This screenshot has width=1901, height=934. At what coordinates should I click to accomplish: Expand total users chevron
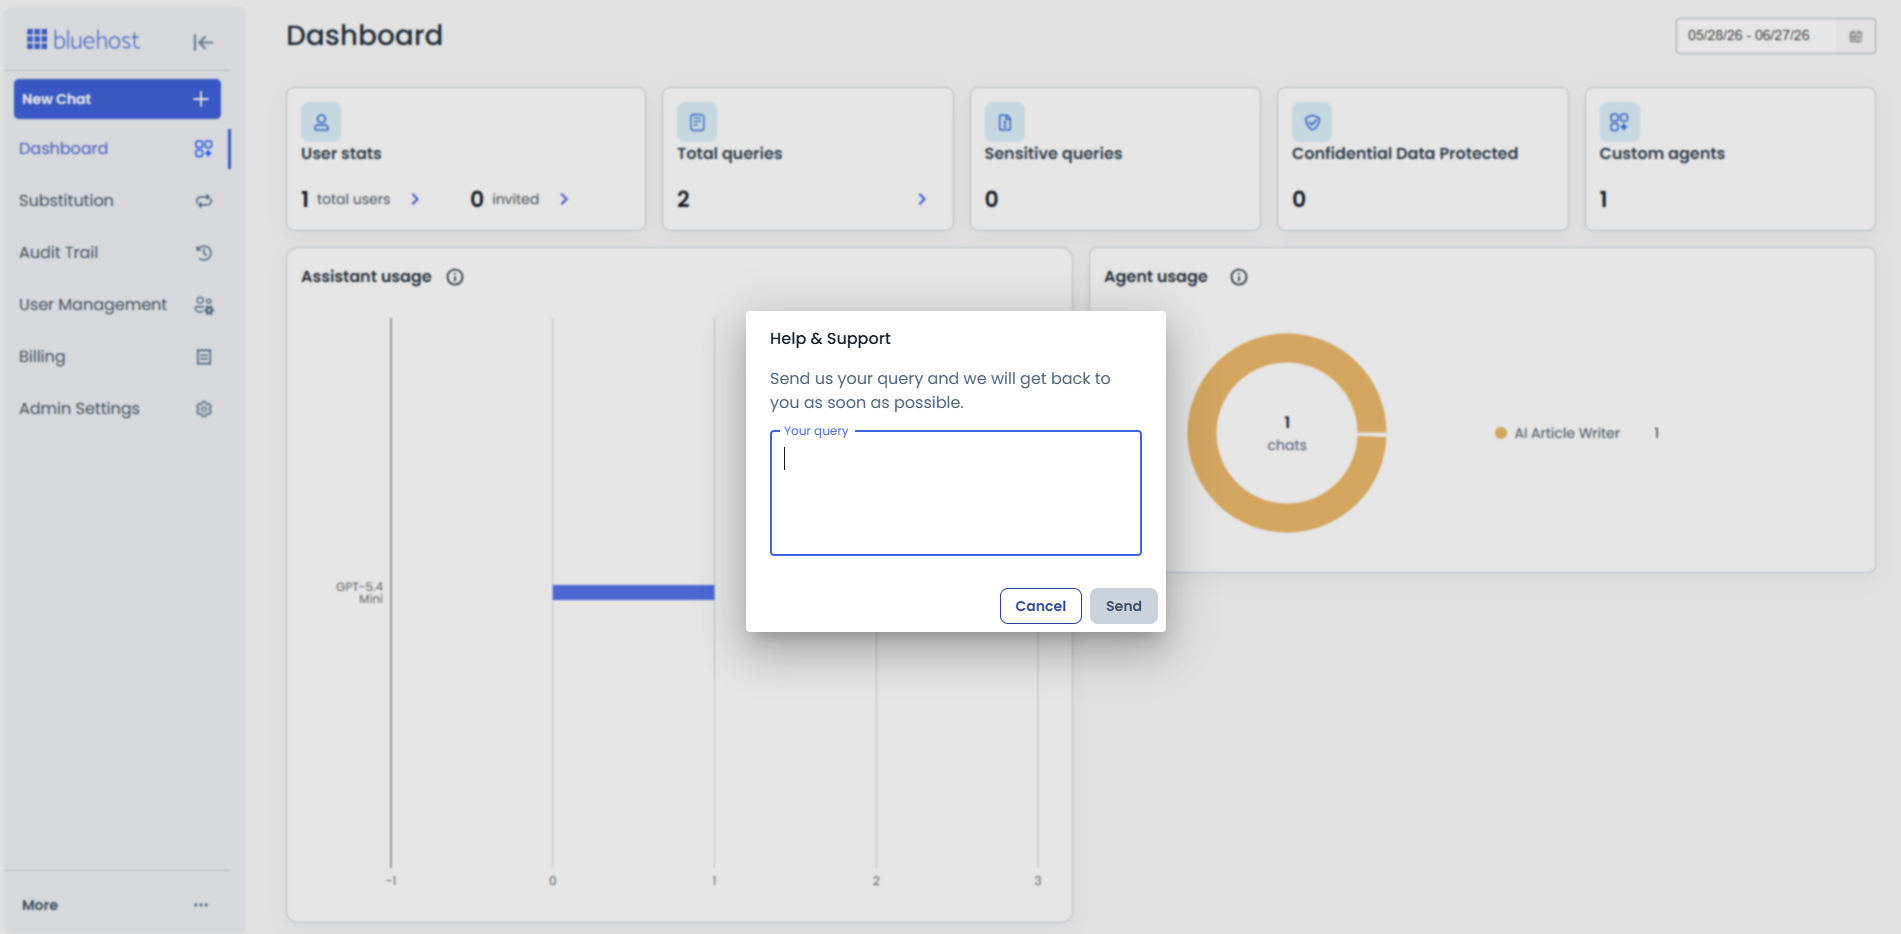(415, 199)
